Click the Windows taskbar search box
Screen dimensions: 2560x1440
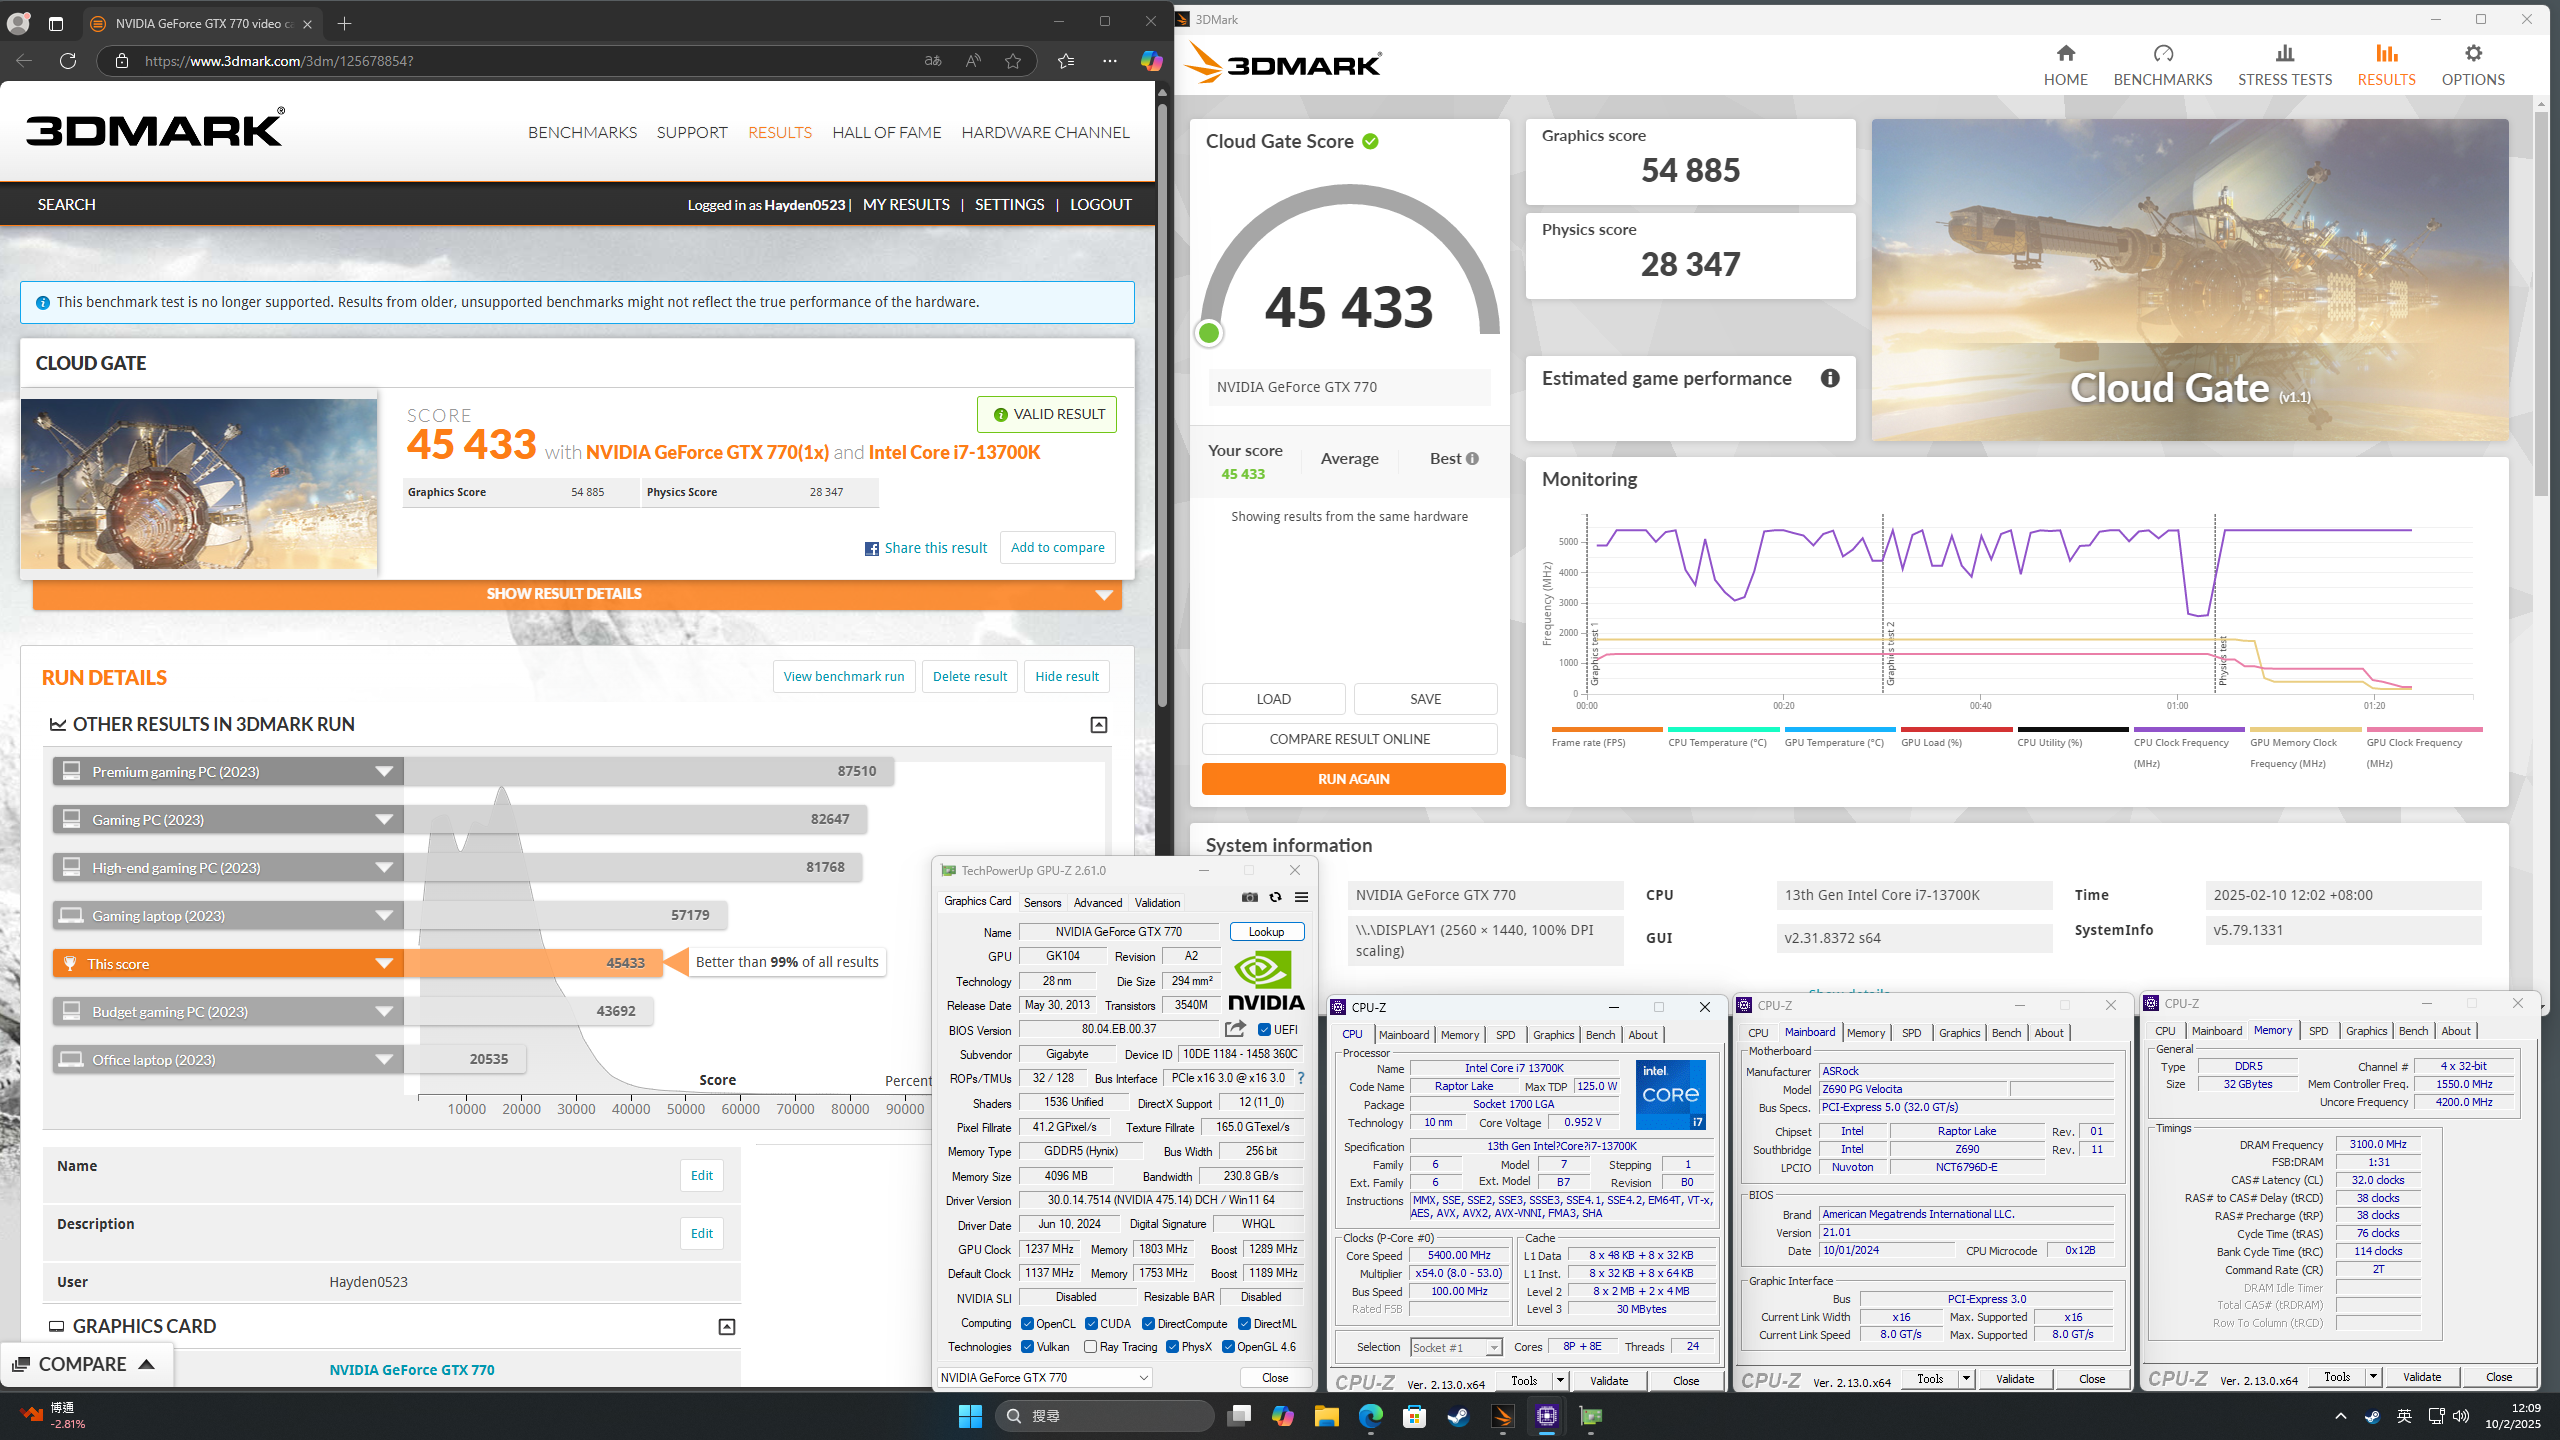tap(1107, 1416)
